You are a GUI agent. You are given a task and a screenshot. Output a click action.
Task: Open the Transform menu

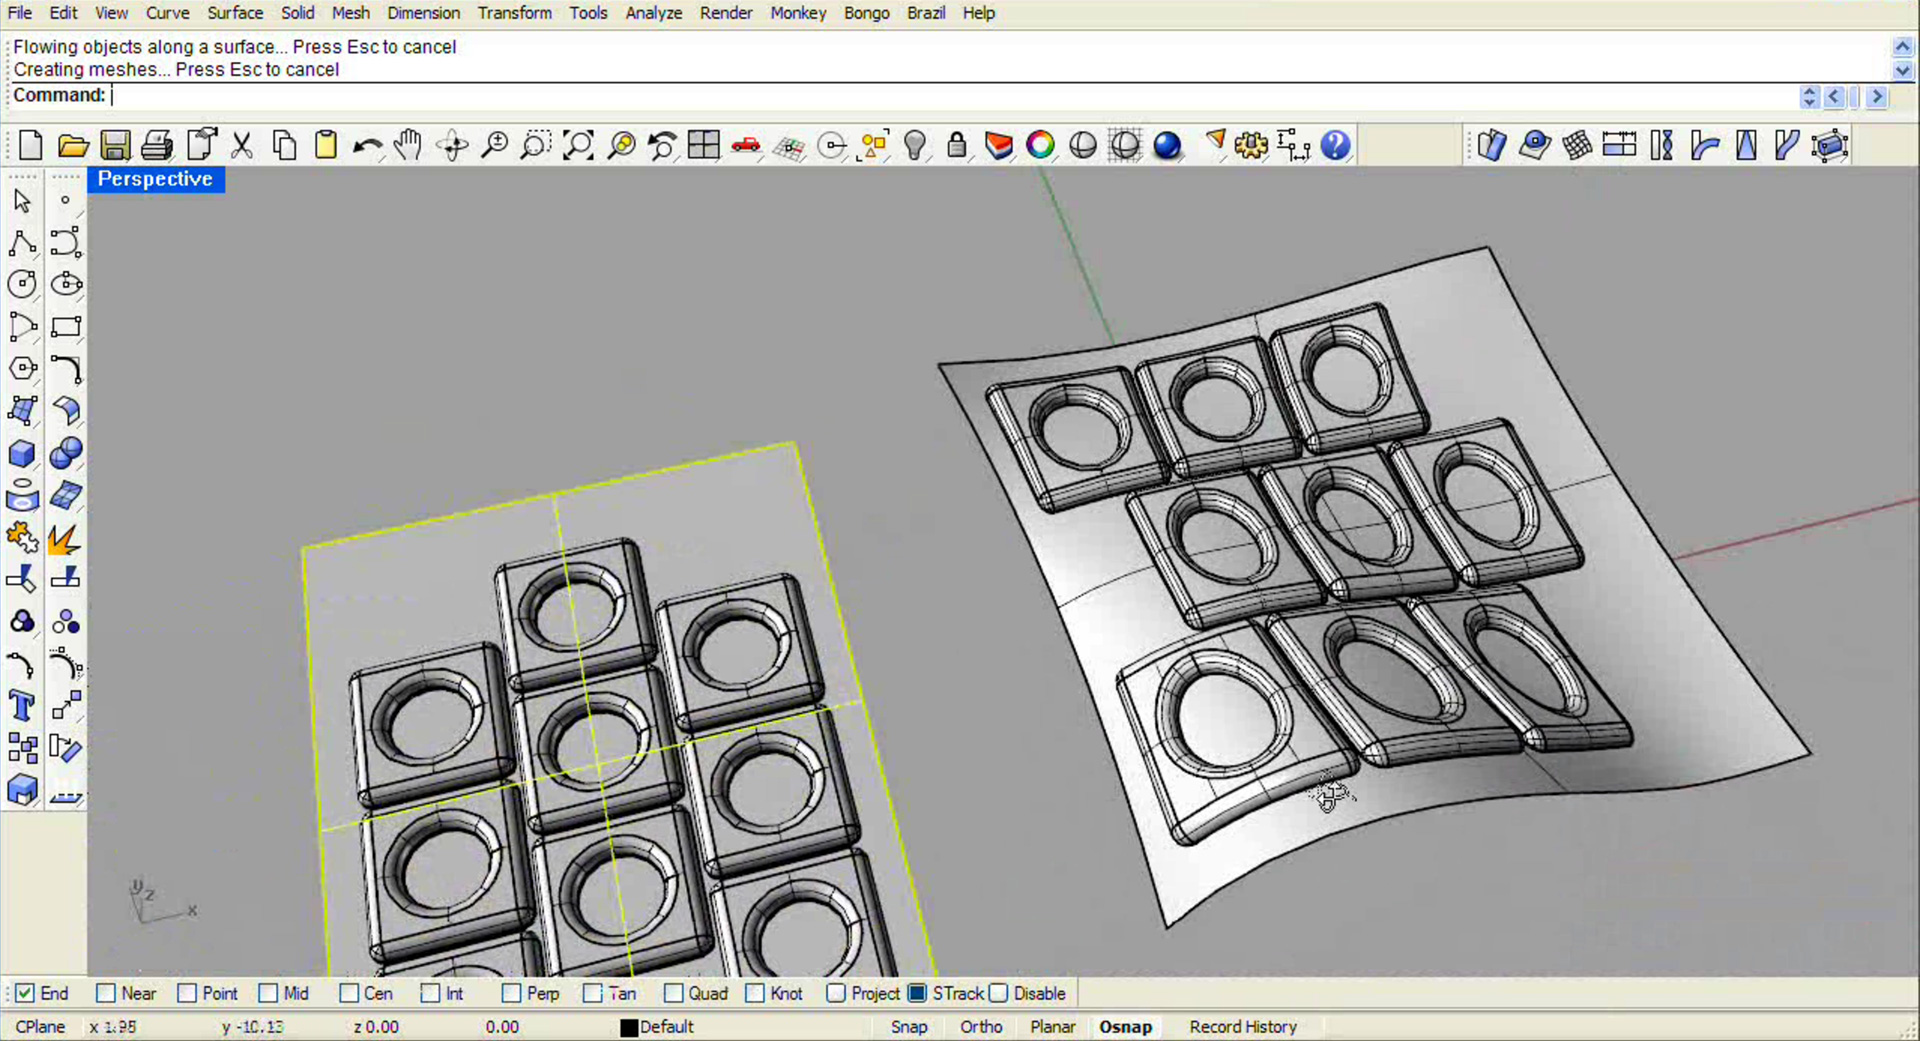point(514,13)
